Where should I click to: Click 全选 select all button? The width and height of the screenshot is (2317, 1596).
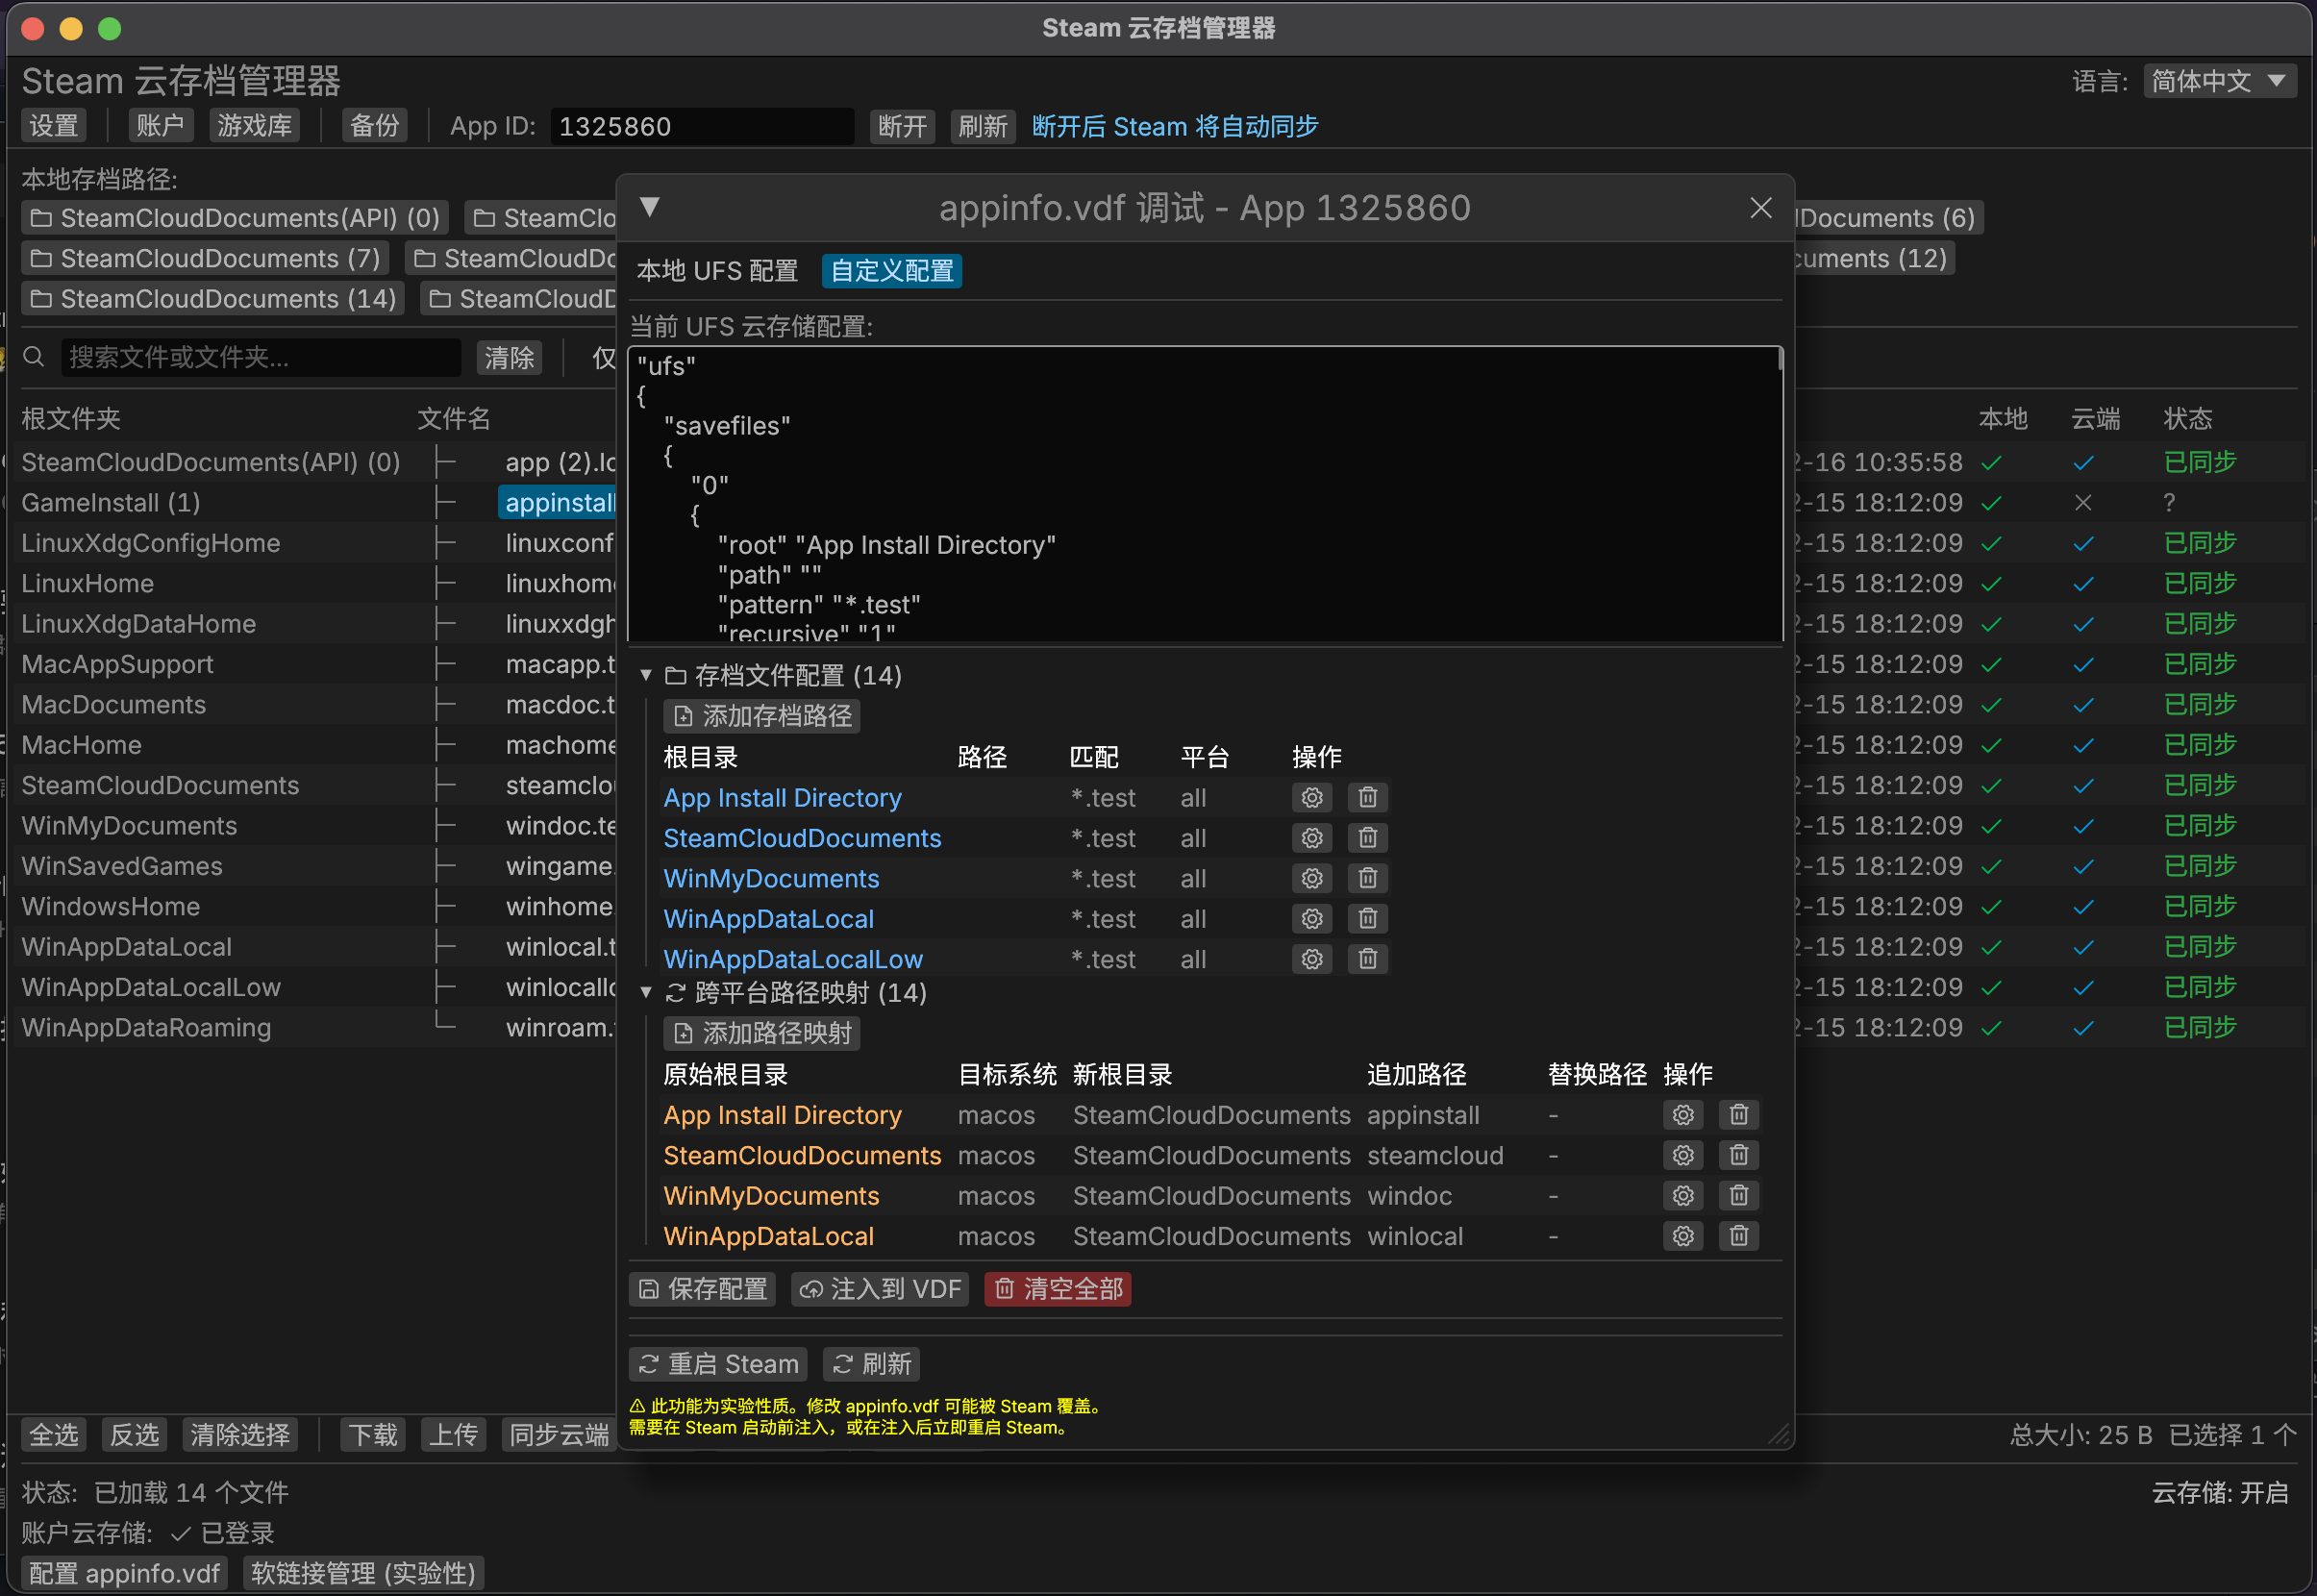[x=54, y=1435]
